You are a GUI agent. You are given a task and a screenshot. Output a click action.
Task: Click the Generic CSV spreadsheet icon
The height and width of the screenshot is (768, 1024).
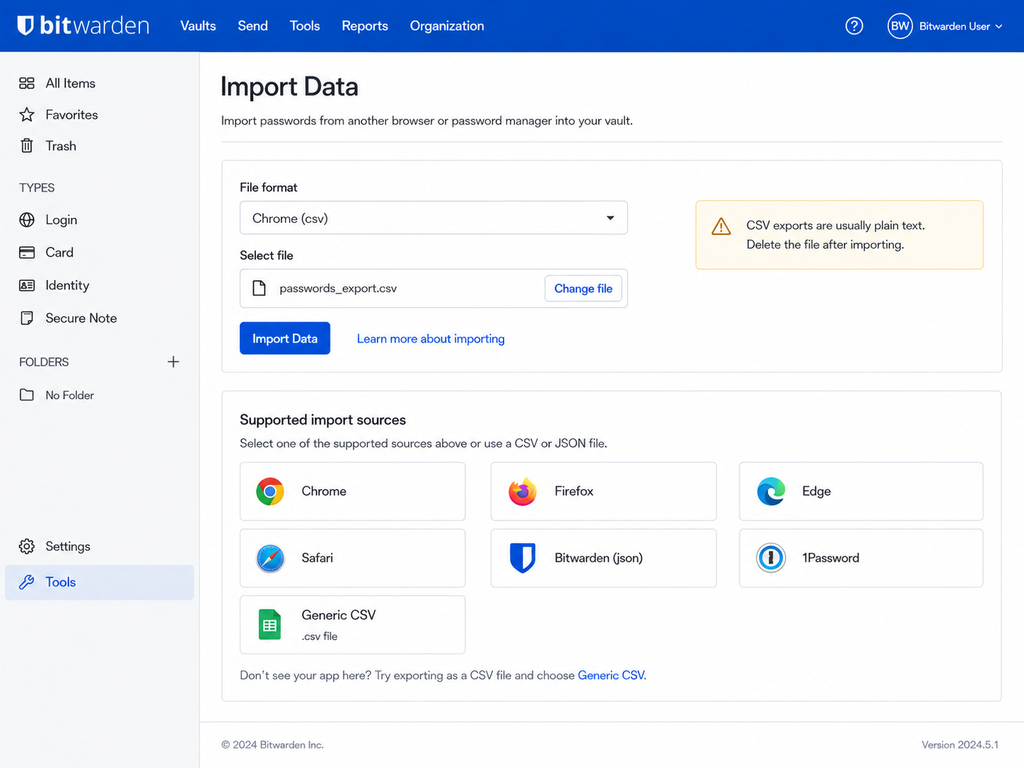[x=270, y=624]
